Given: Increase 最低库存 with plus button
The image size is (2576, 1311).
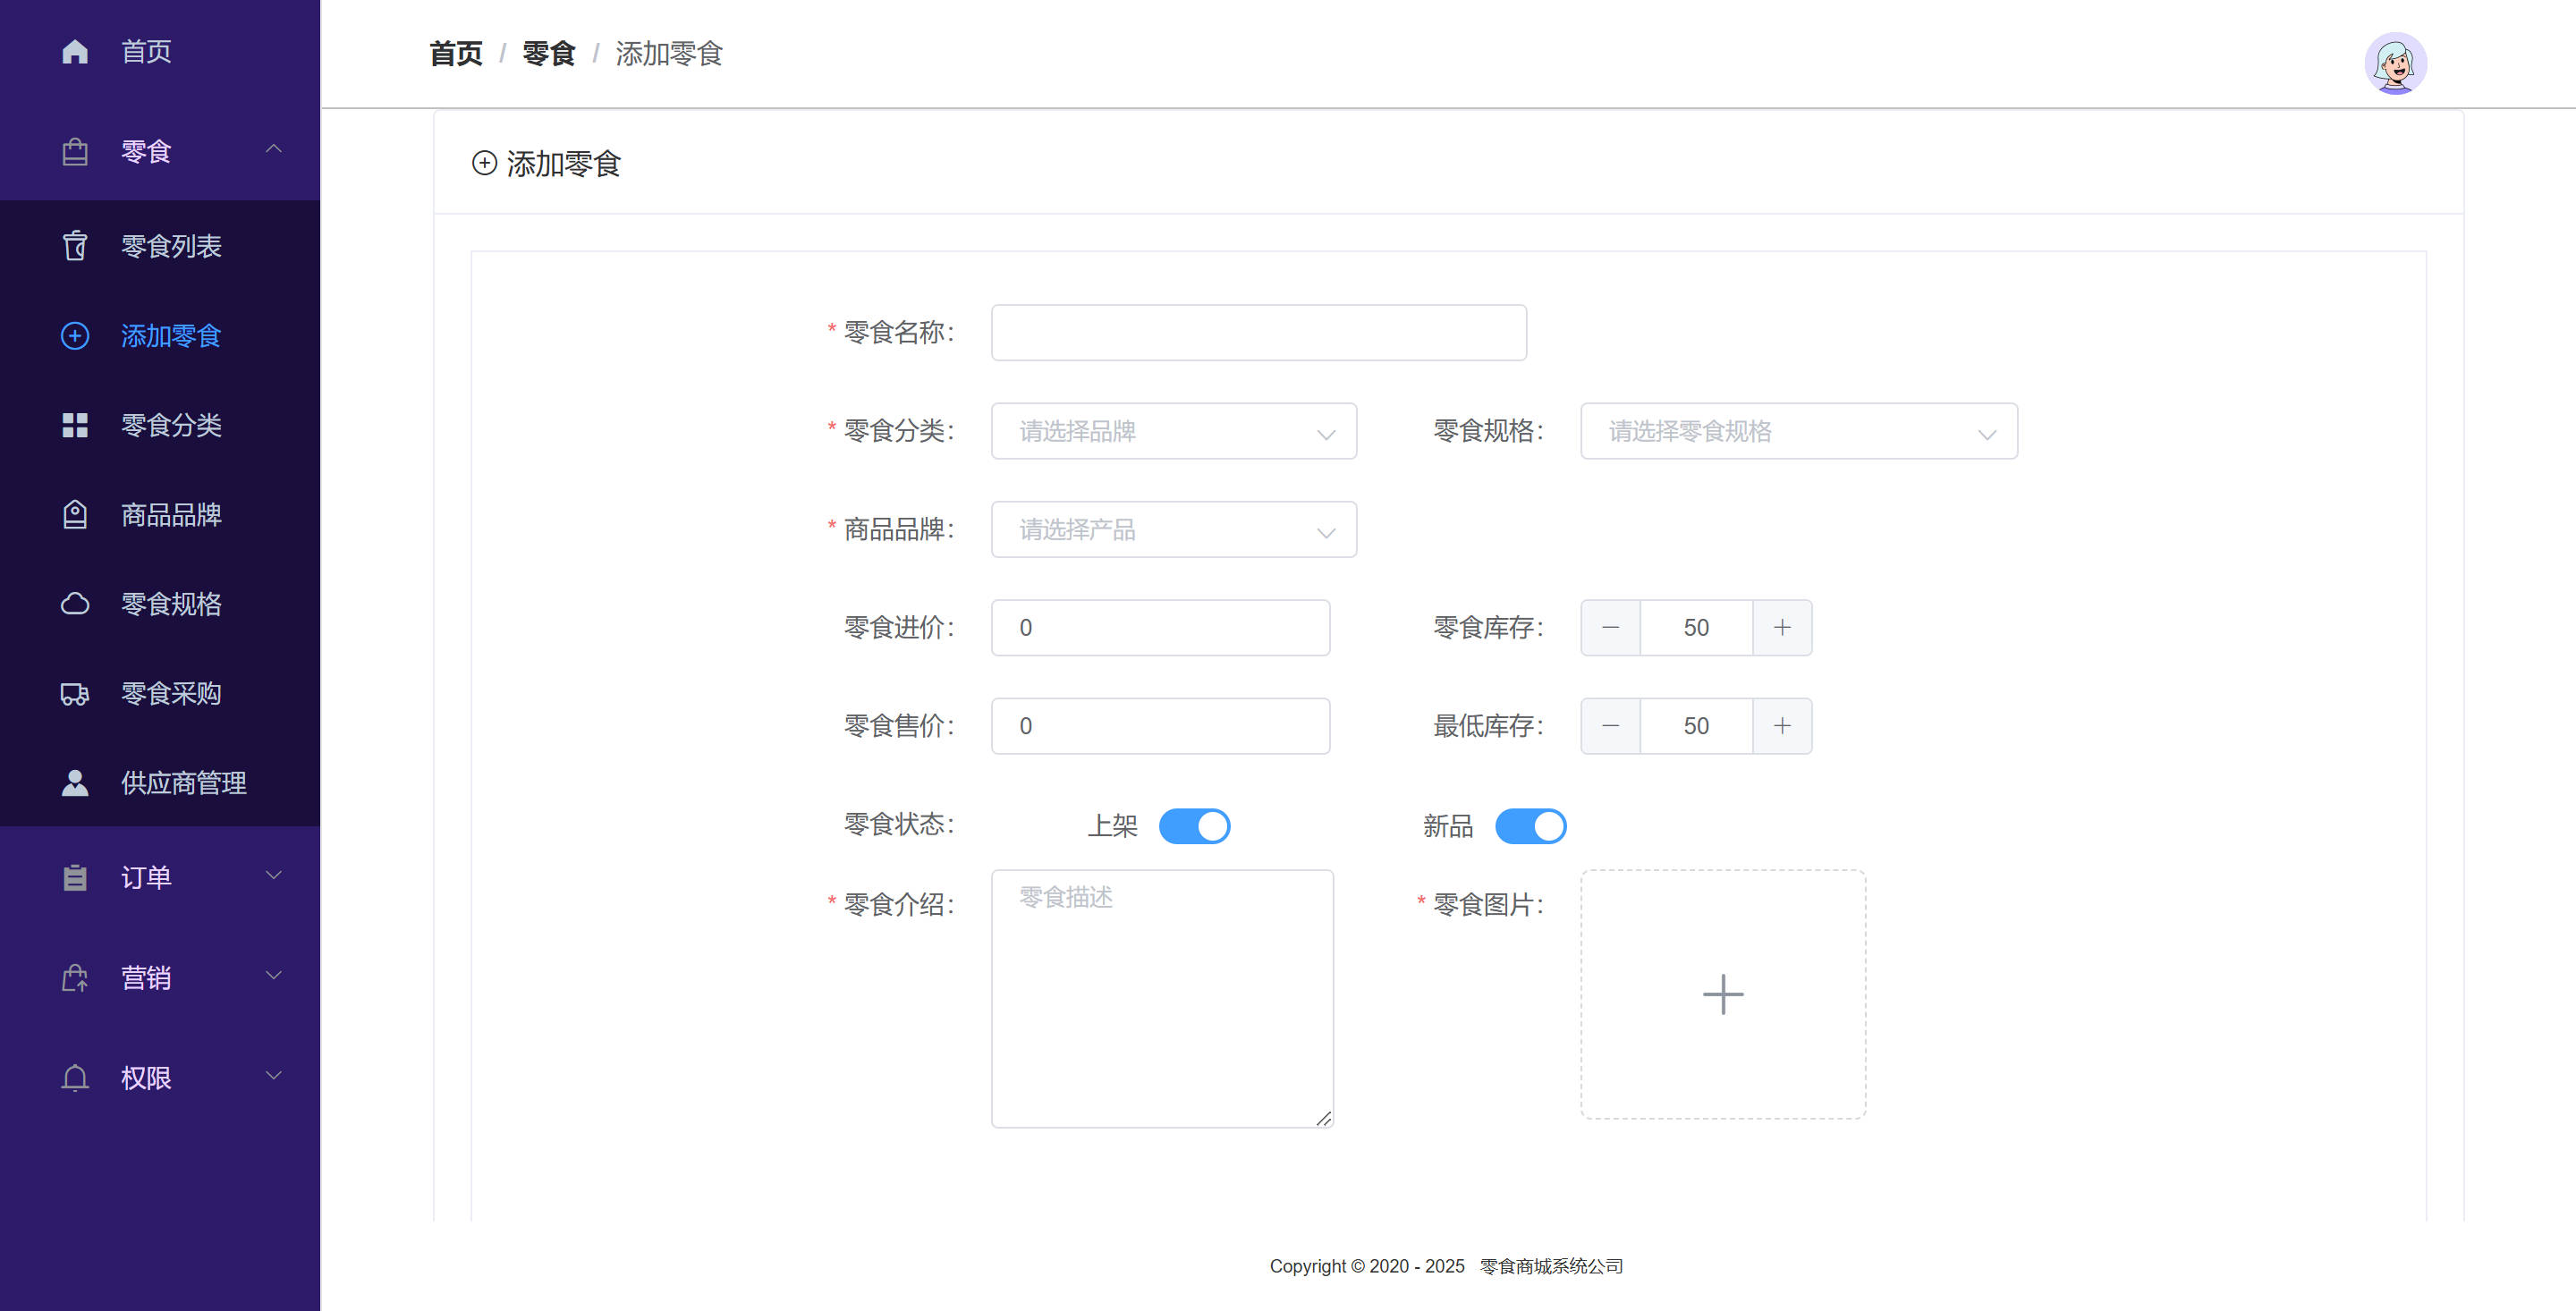Looking at the screenshot, I should point(1782,726).
